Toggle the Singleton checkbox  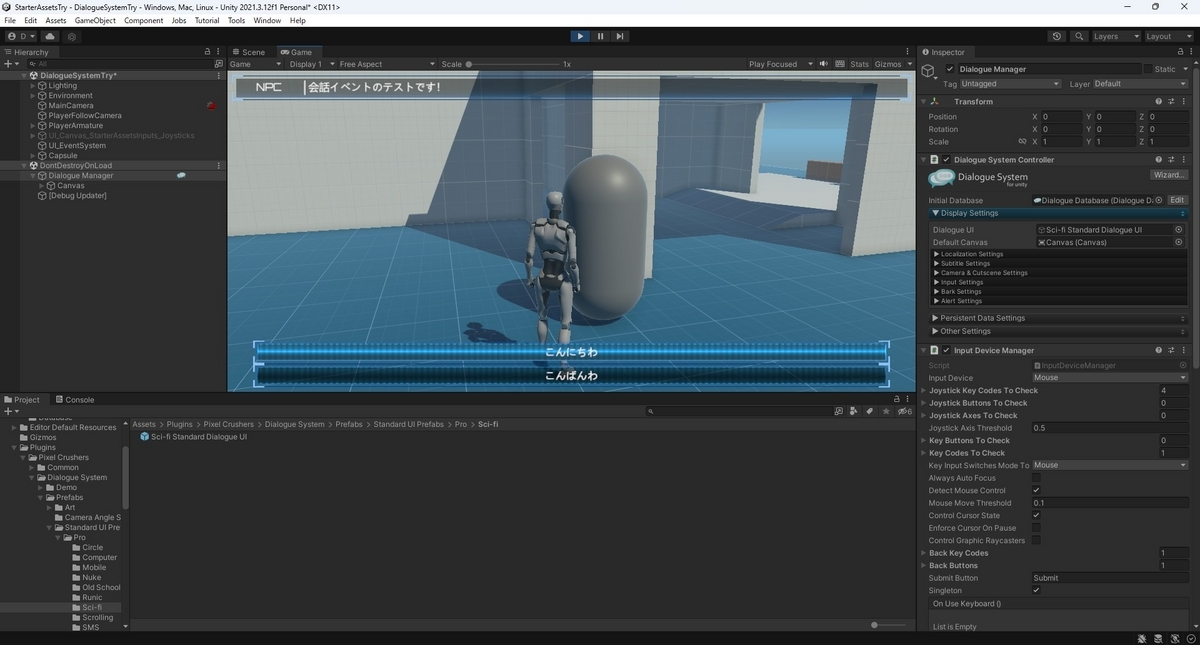point(1036,590)
